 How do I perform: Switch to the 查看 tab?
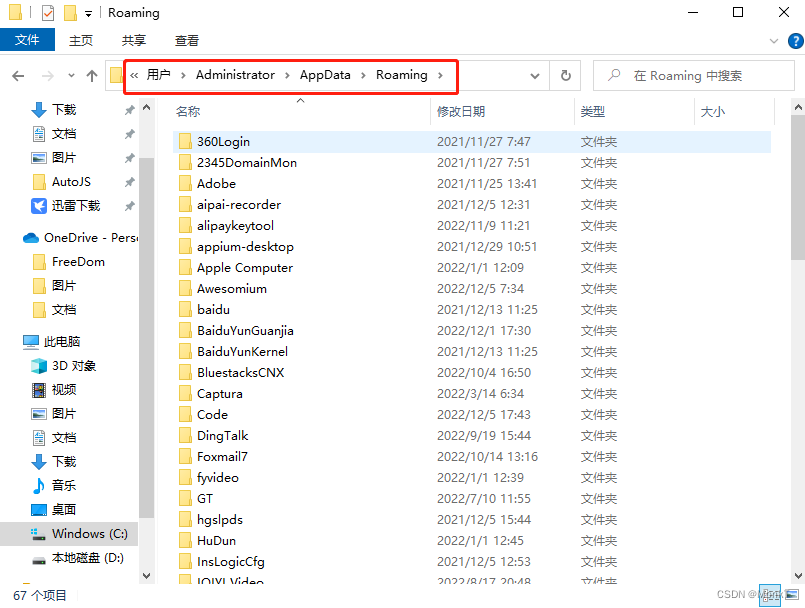[188, 41]
